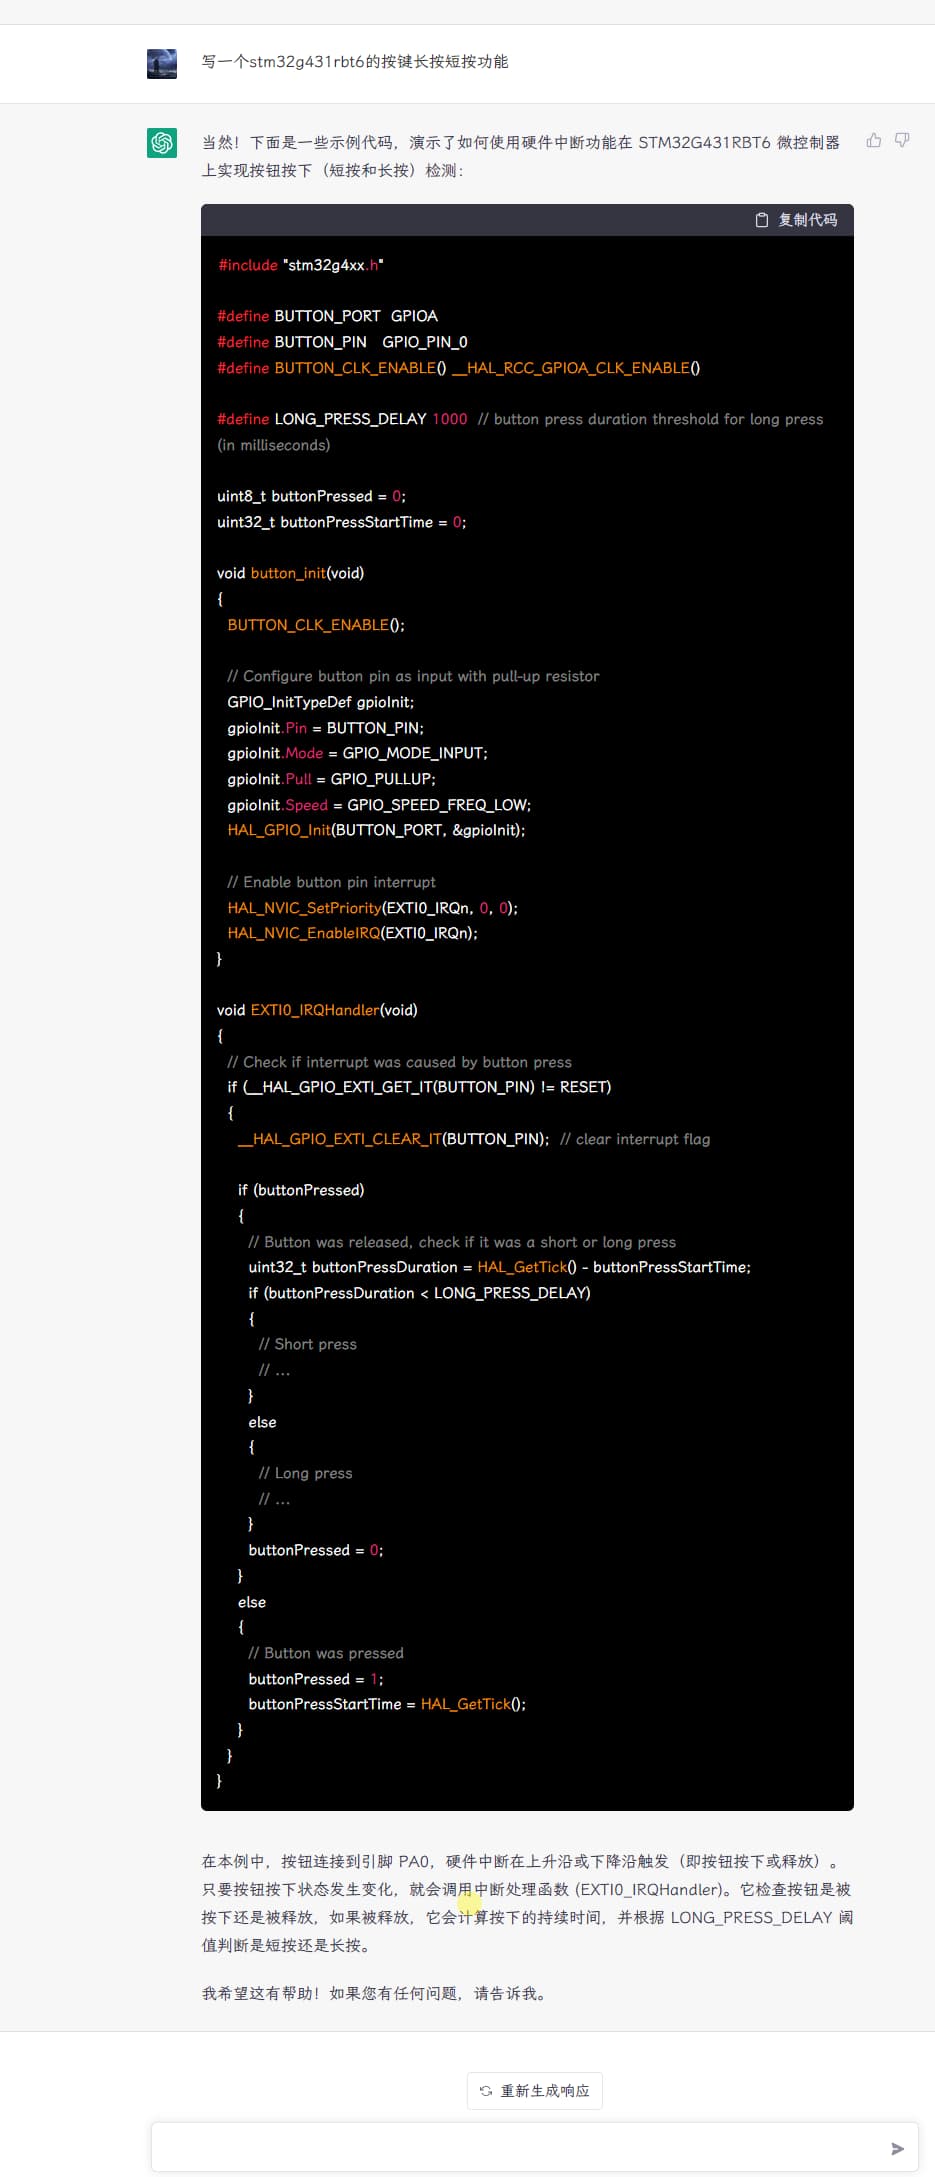The width and height of the screenshot is (935, 2177).
Task: Click the 重新生成响应 button label
Action: click(545, 2090)
